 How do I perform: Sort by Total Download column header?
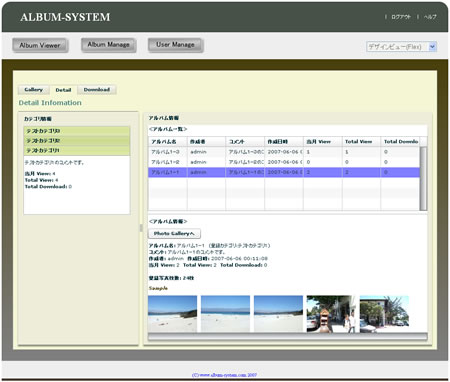pyautogui.click(x=400, y=142)
